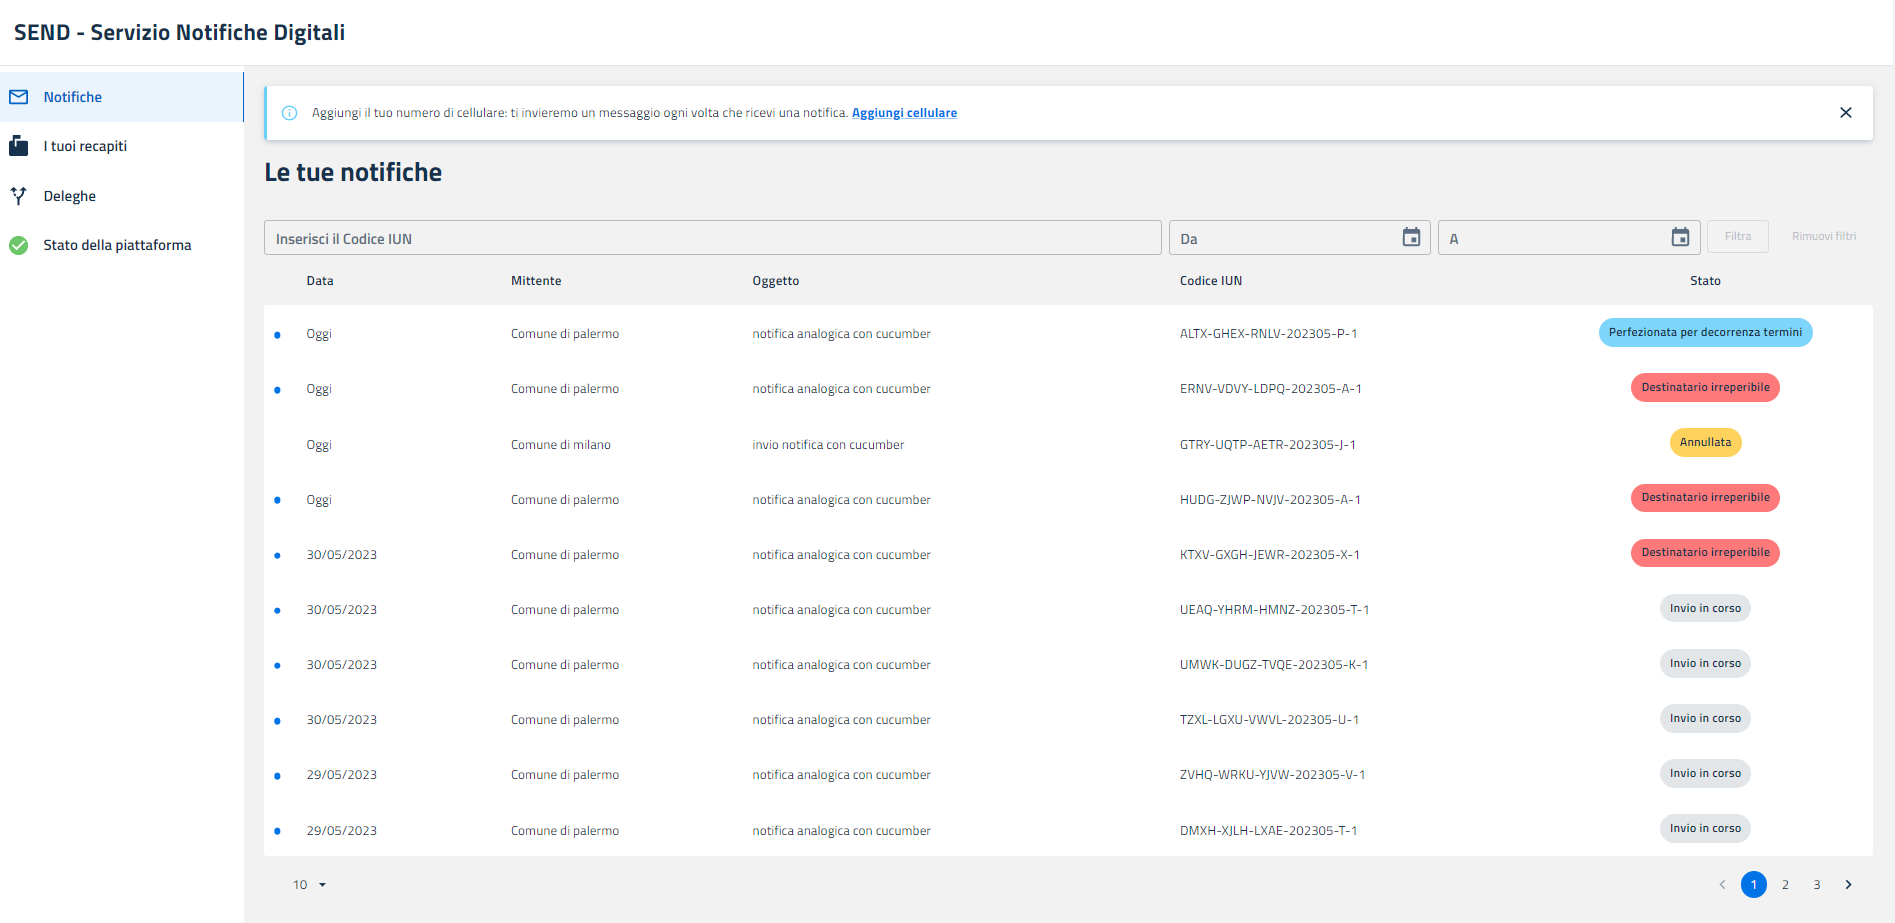Open the Annullata notification from Comune di milano
Viewport: 1895px width, 923px height.
(x=827, y=445)
